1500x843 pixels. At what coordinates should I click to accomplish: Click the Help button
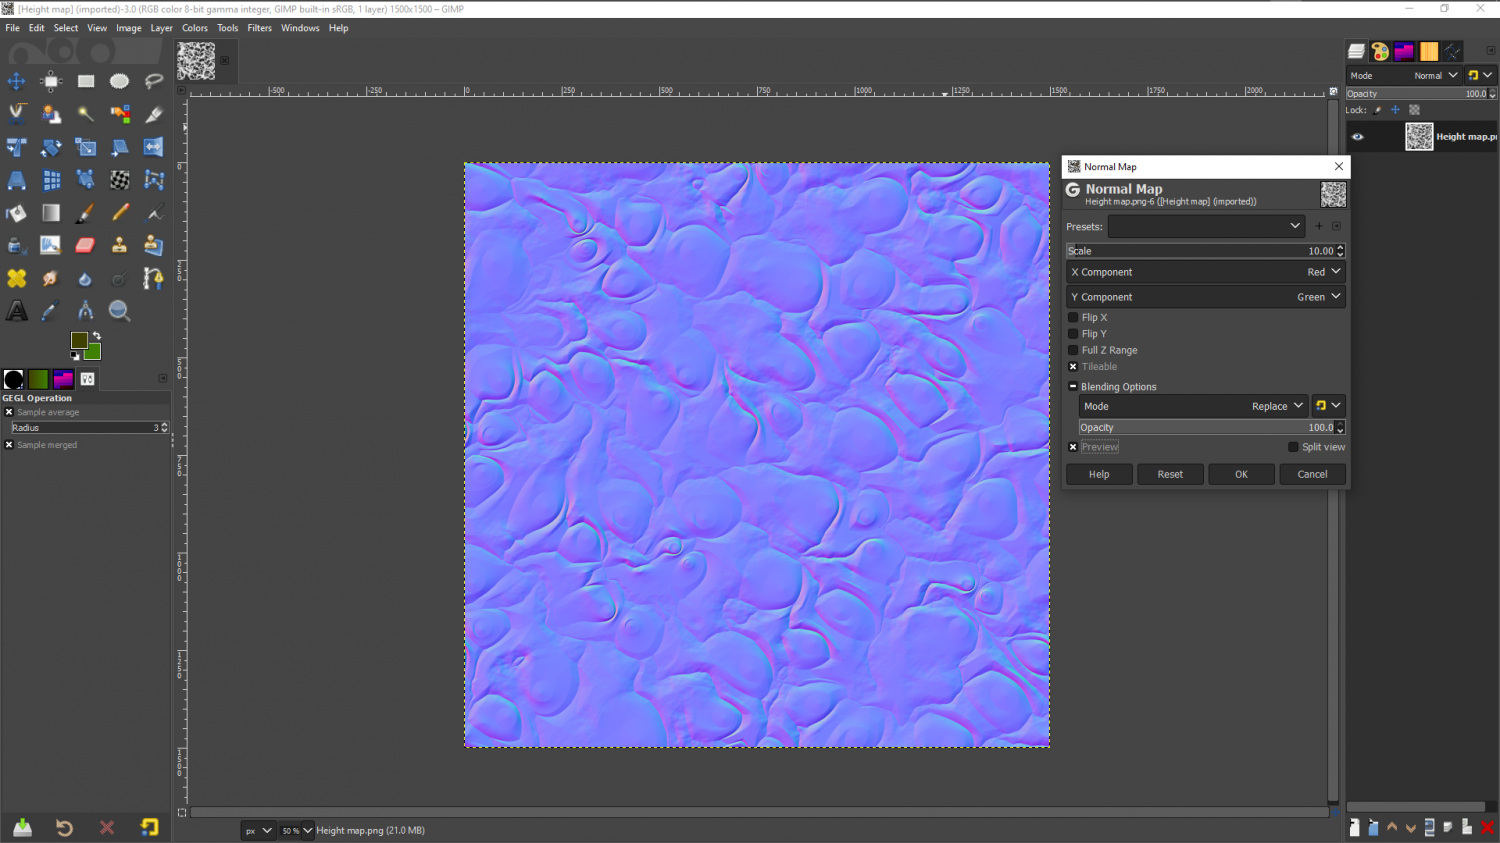(x=1099, y=474)
